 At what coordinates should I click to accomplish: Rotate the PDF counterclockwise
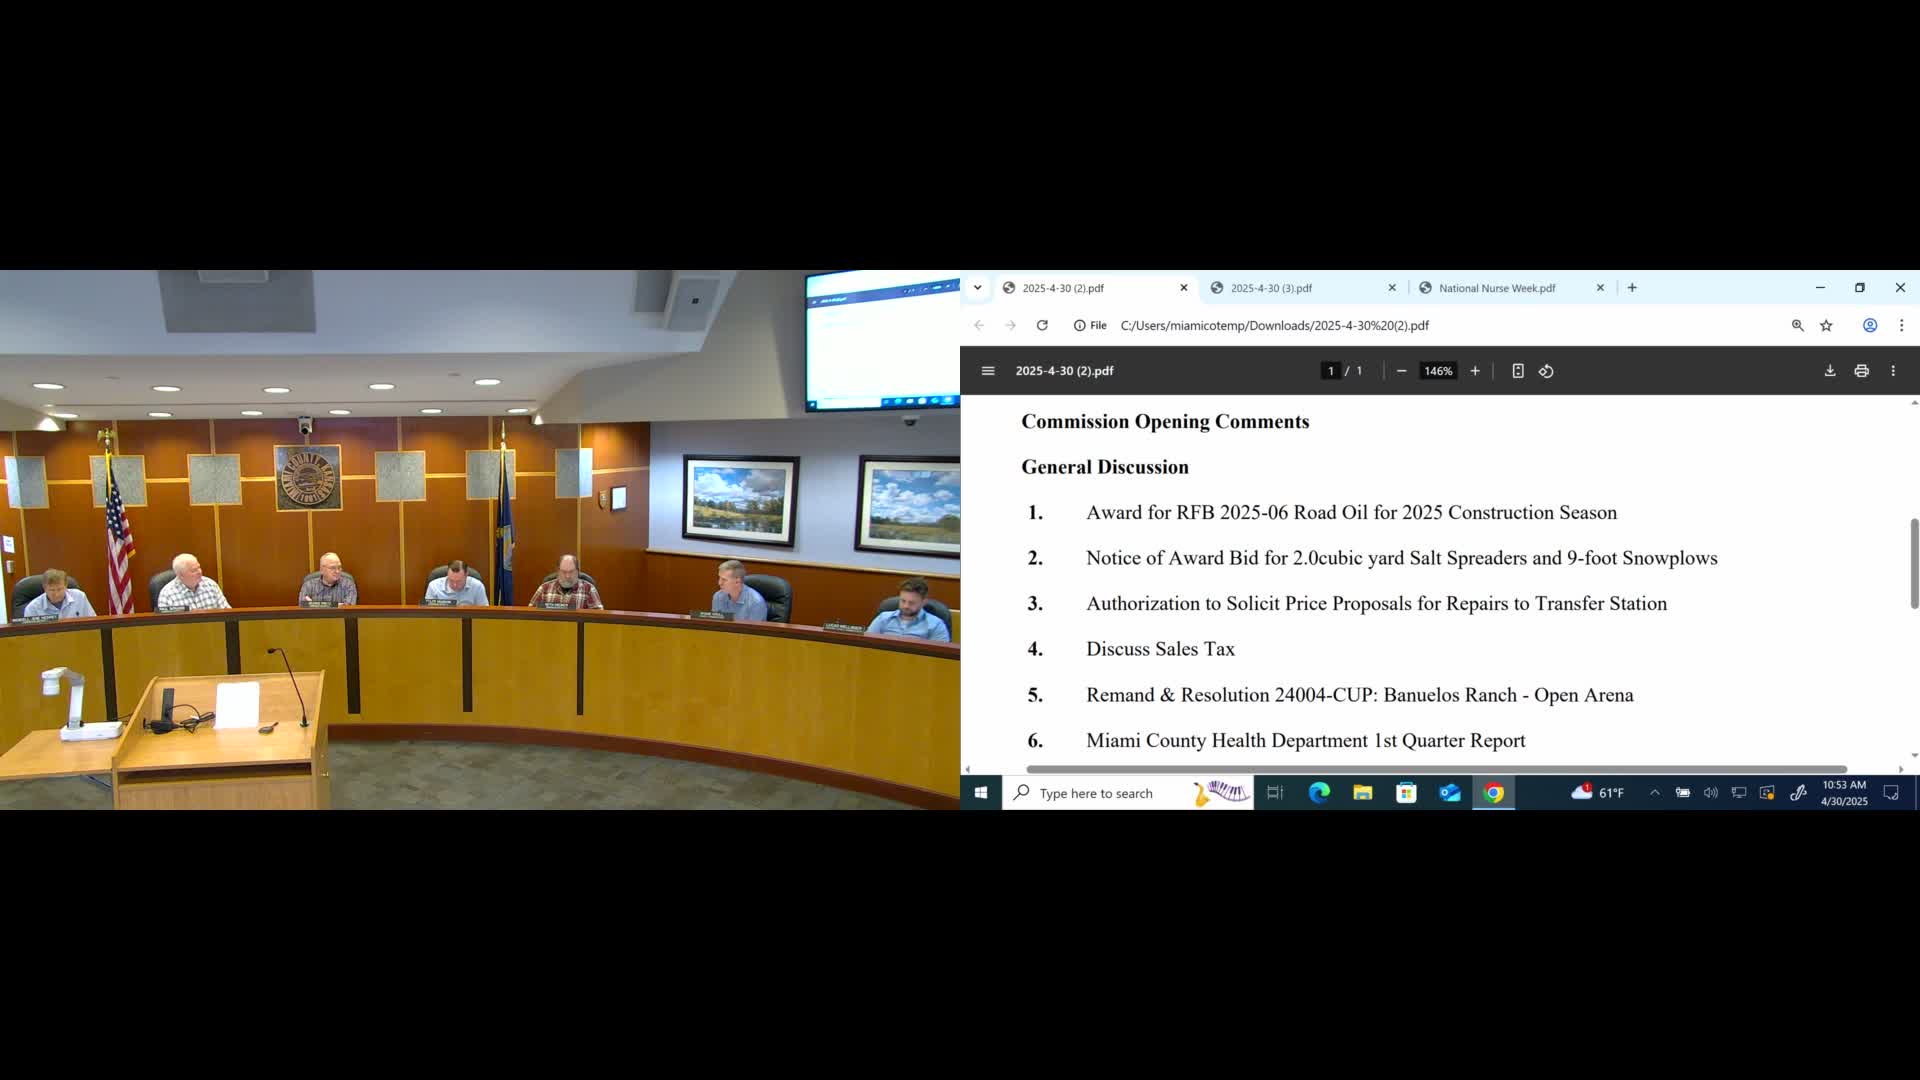[x=1546, y=371]
